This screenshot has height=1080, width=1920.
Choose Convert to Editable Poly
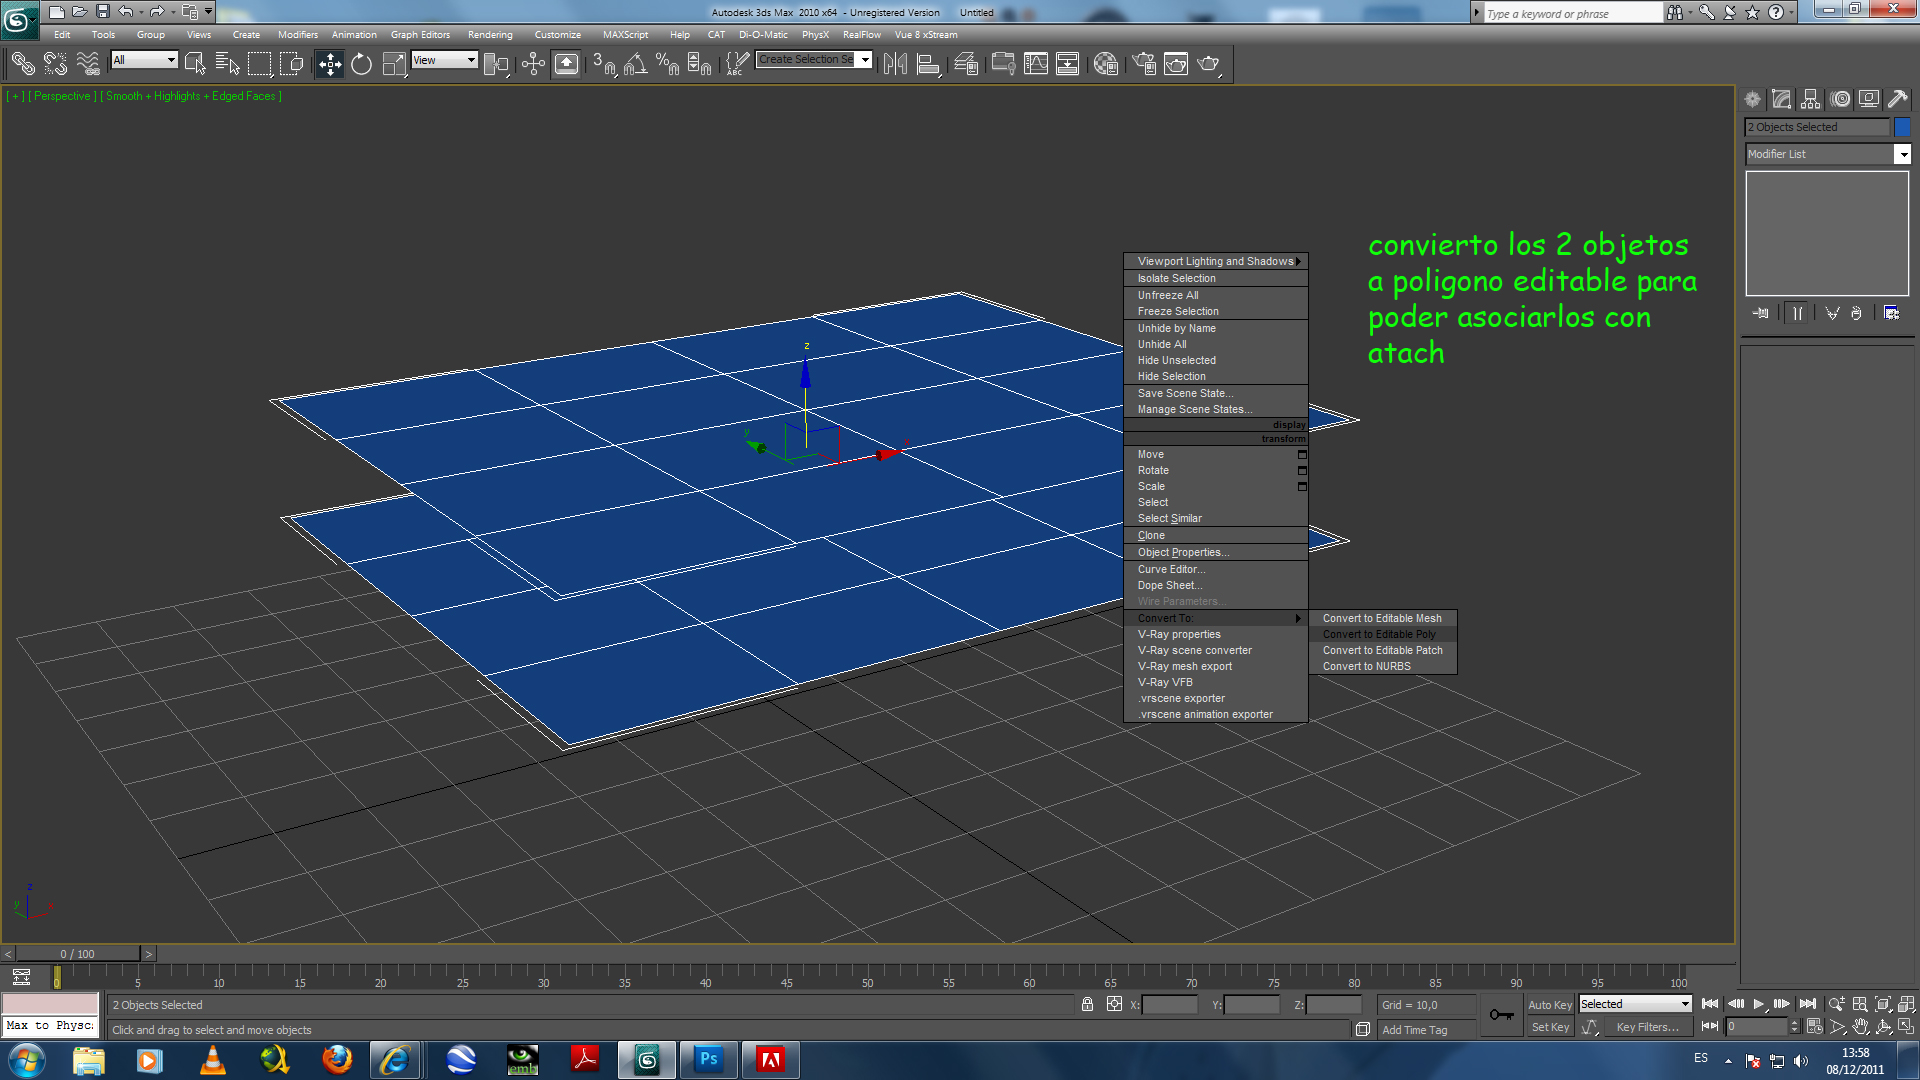(x=1378, y=634)
